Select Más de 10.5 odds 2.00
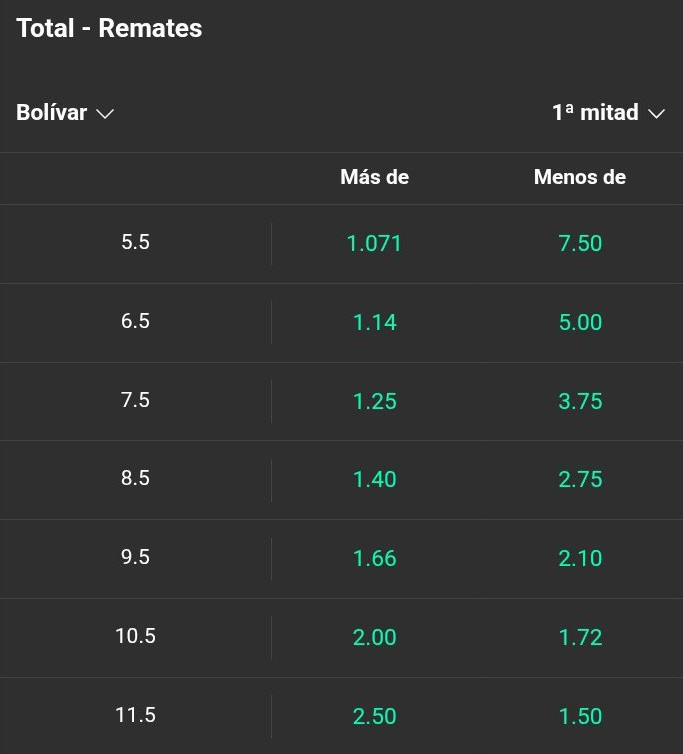Screen dimensions: 683x754 (374, 637)
